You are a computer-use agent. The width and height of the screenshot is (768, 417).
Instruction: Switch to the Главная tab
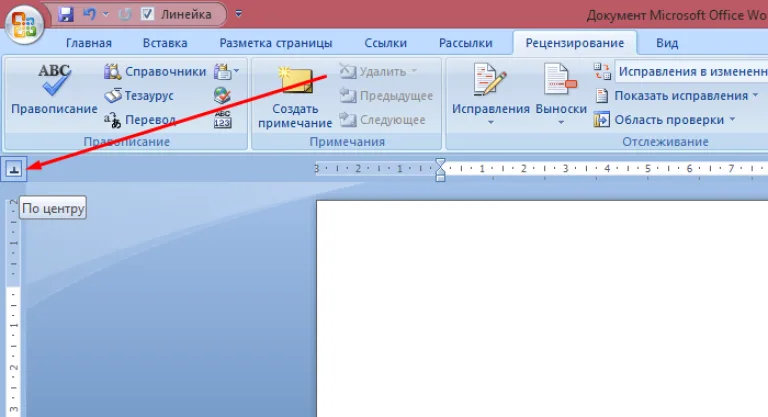point(89,43)
